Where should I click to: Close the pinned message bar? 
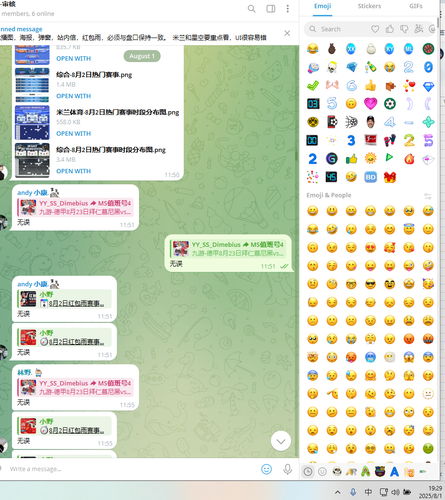coord(287,33)
